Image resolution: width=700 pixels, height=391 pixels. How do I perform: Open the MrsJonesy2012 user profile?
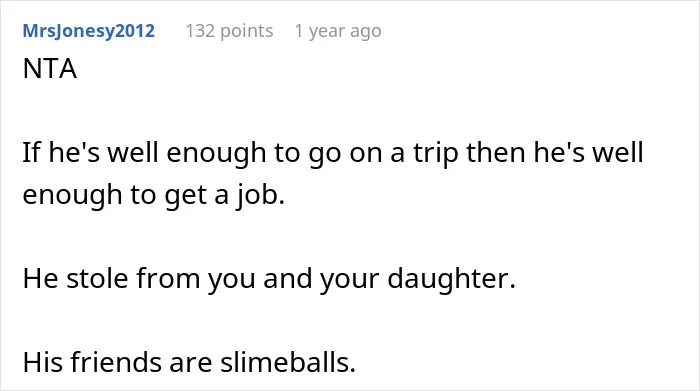[x=88, y=31]
